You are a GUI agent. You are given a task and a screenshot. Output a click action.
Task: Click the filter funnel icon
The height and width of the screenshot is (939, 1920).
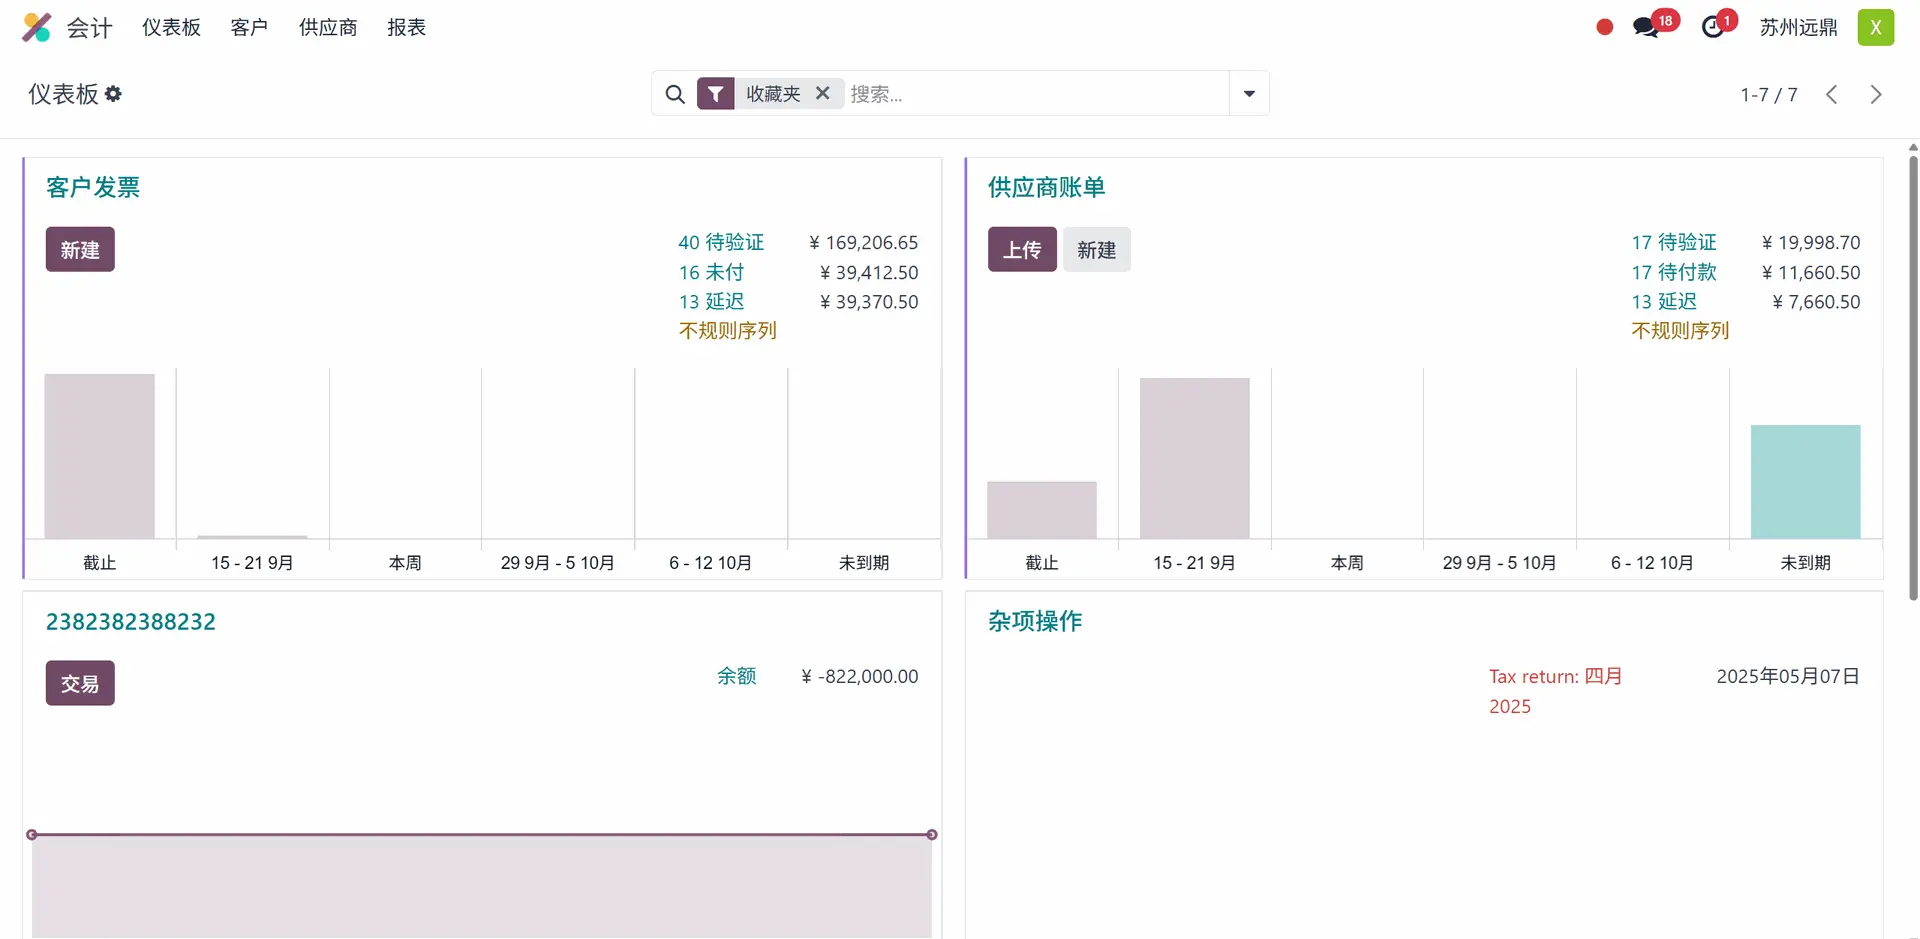click(x=715, y=94)
